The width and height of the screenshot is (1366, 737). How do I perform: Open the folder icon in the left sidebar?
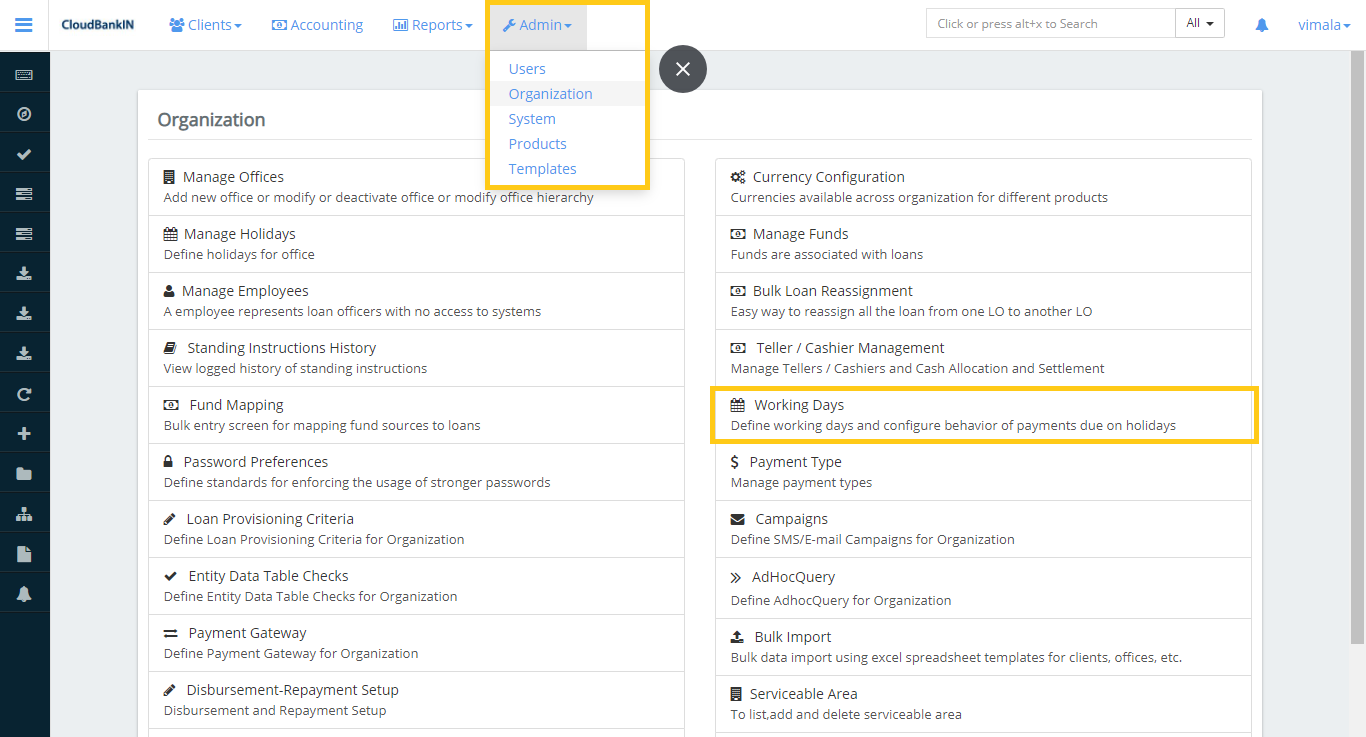[24, 474]
